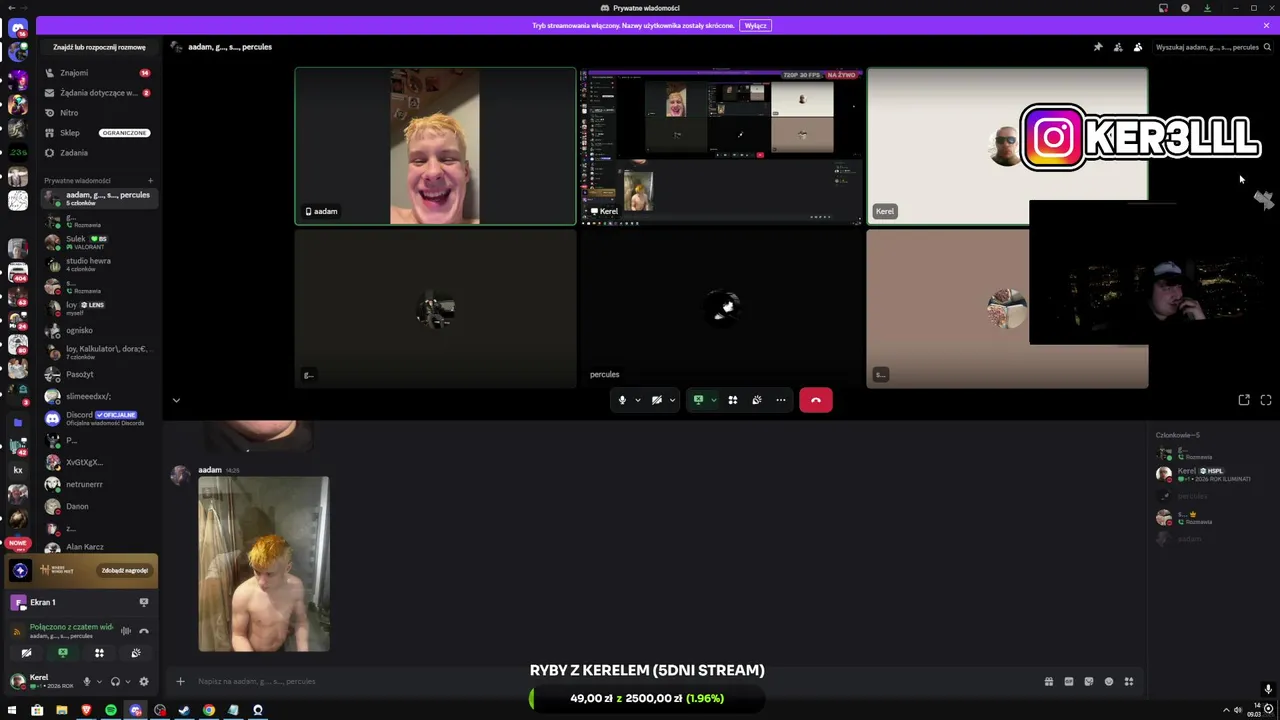The image size is (1280, 720).
Task: Focus aadam's video tile in call
Action: click(435, 146)
